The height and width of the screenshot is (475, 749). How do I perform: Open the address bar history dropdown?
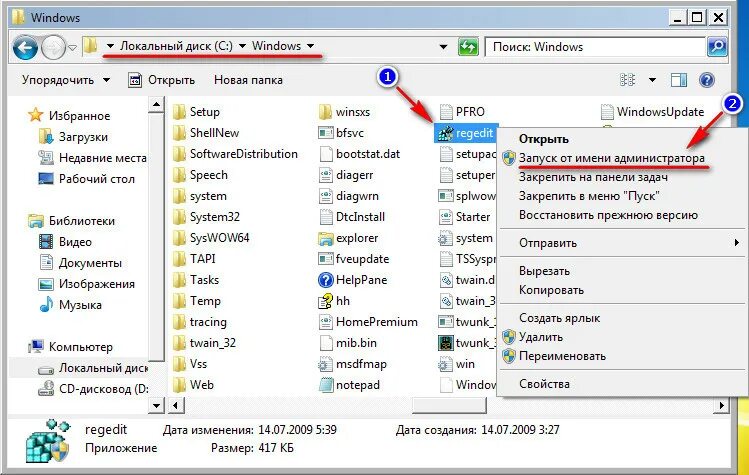pyautogui.click(x=443, y=47)
